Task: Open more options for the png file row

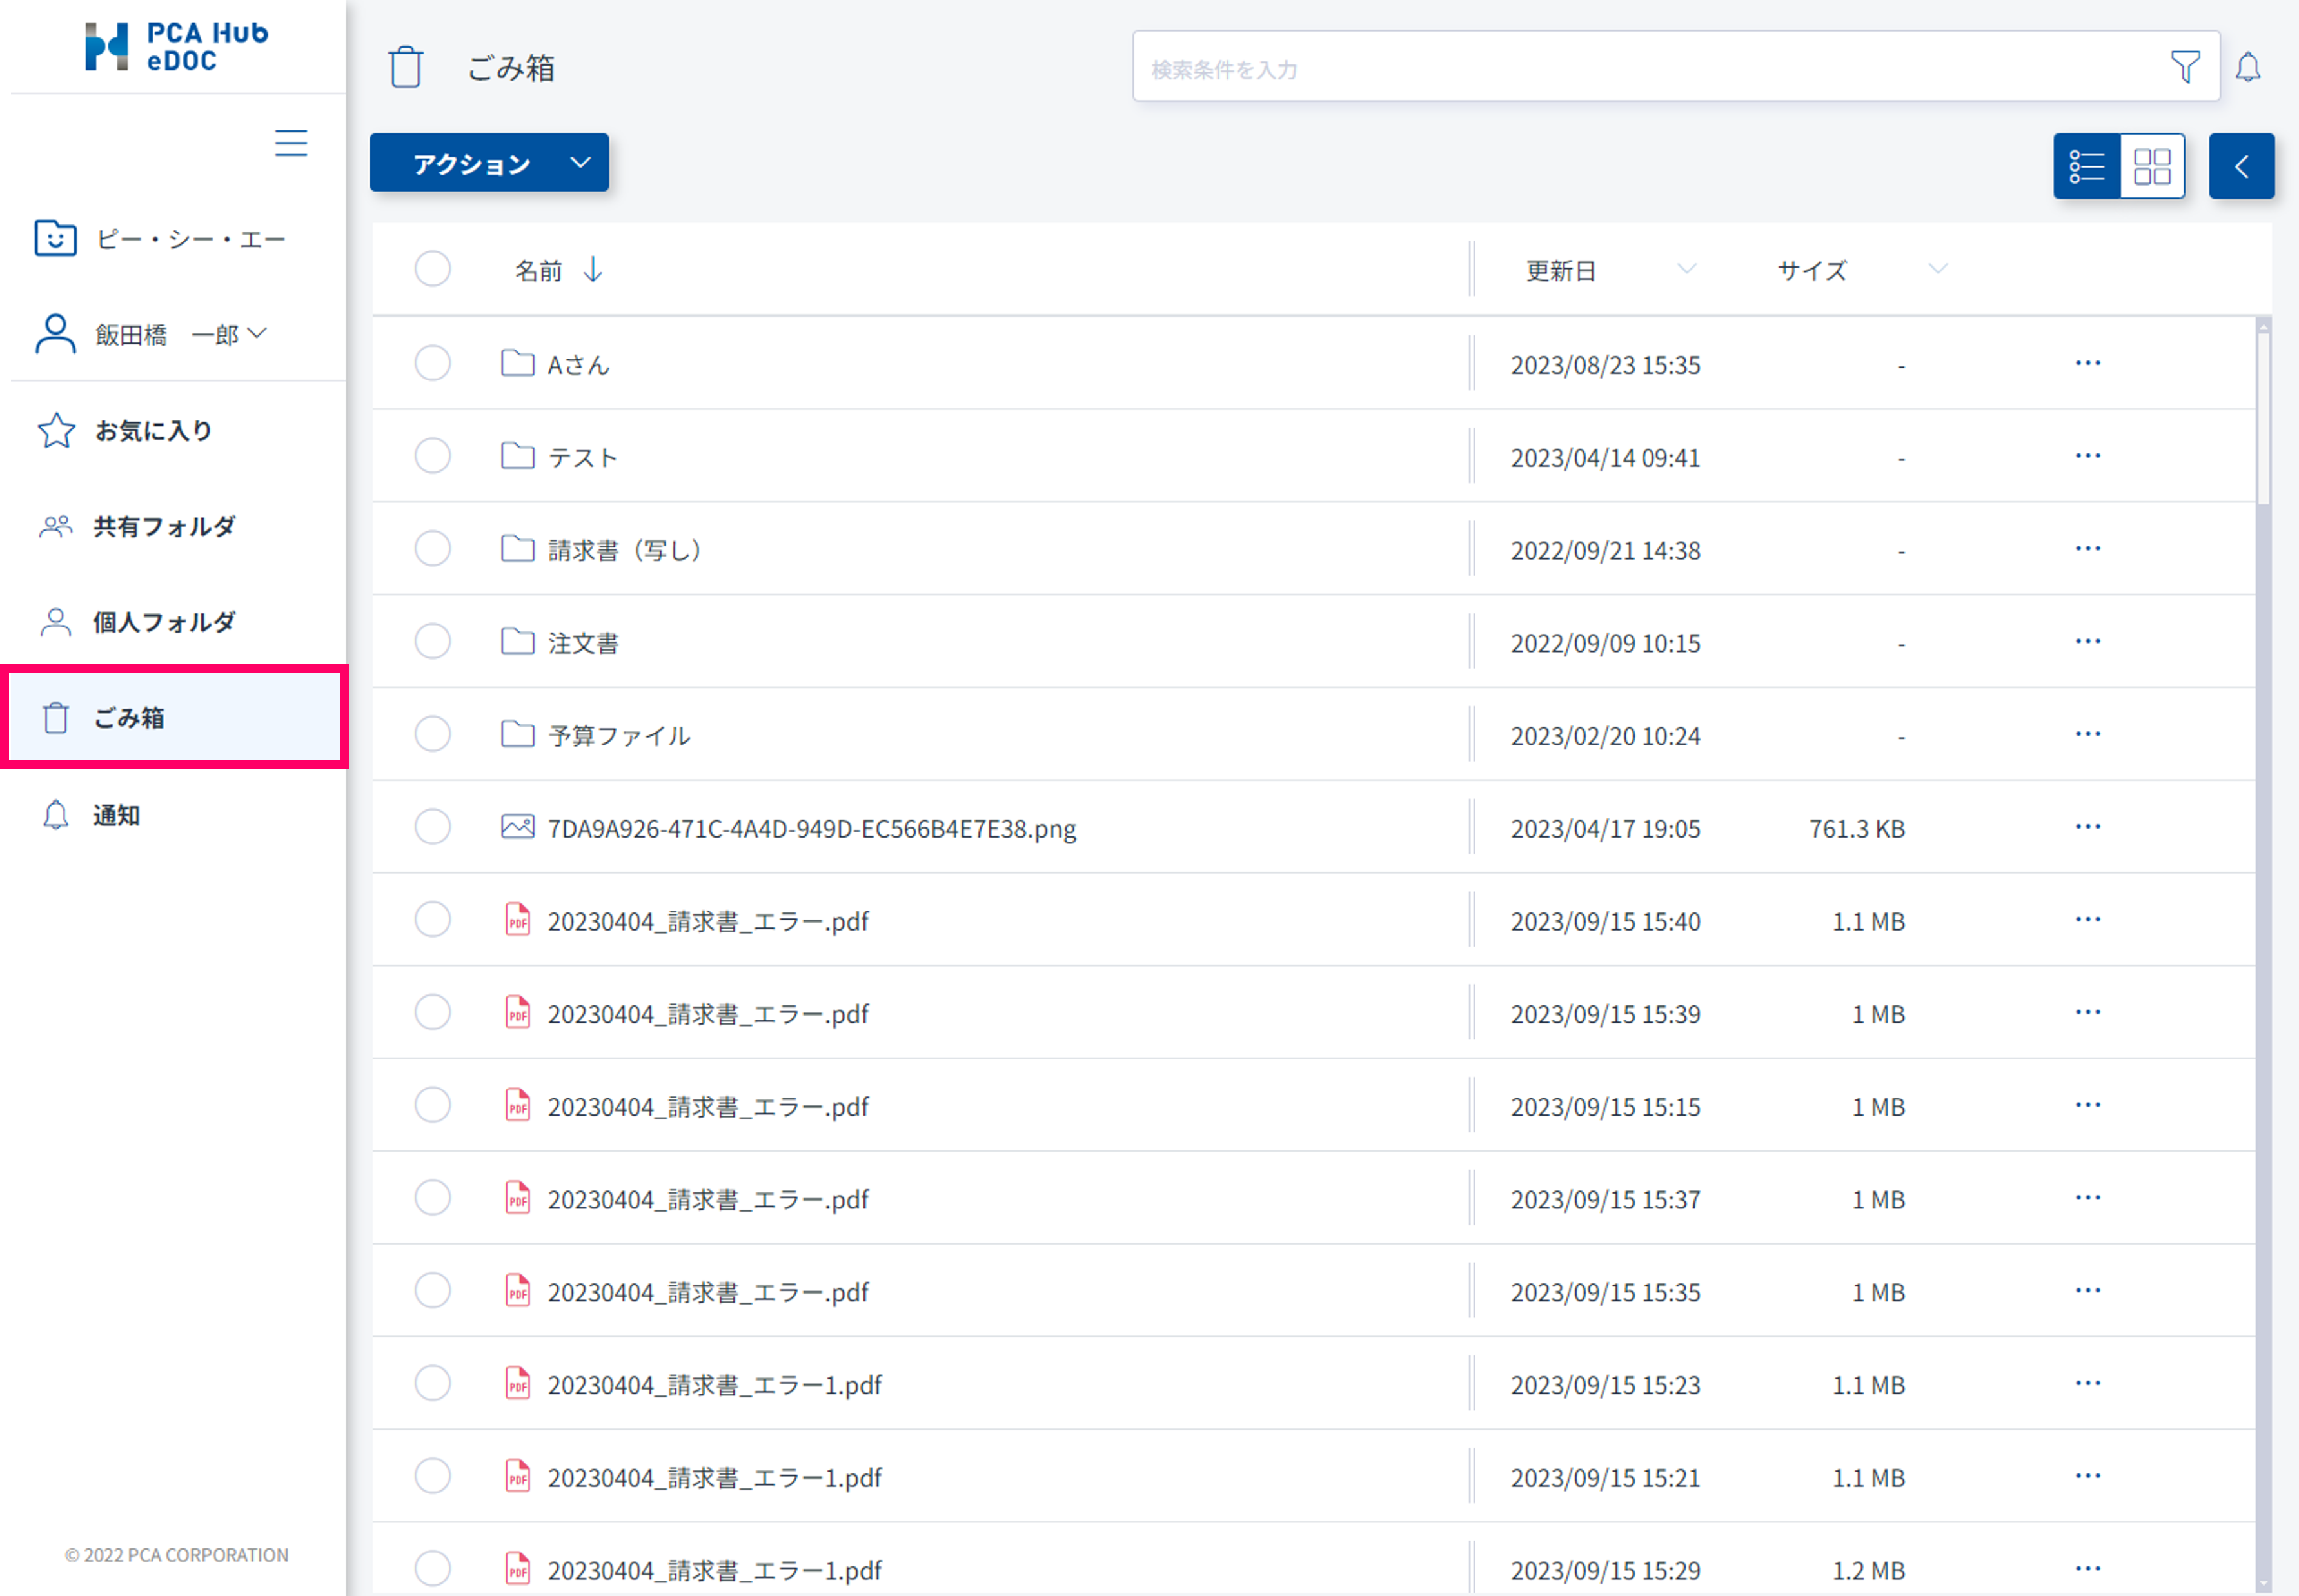Action: 2087,827
